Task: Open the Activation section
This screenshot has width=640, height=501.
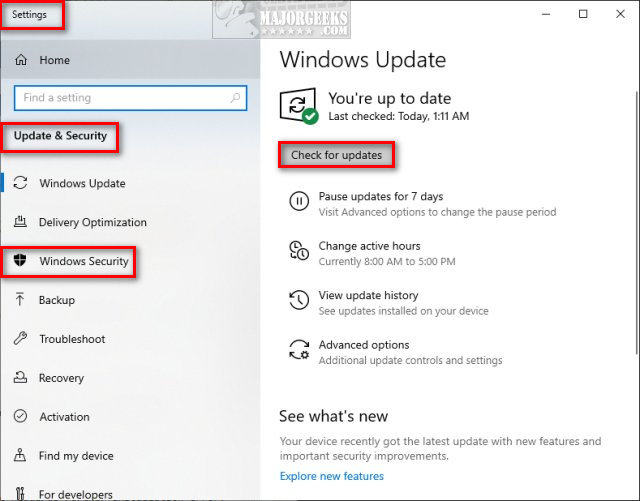Action: click(x=130, y=417)
